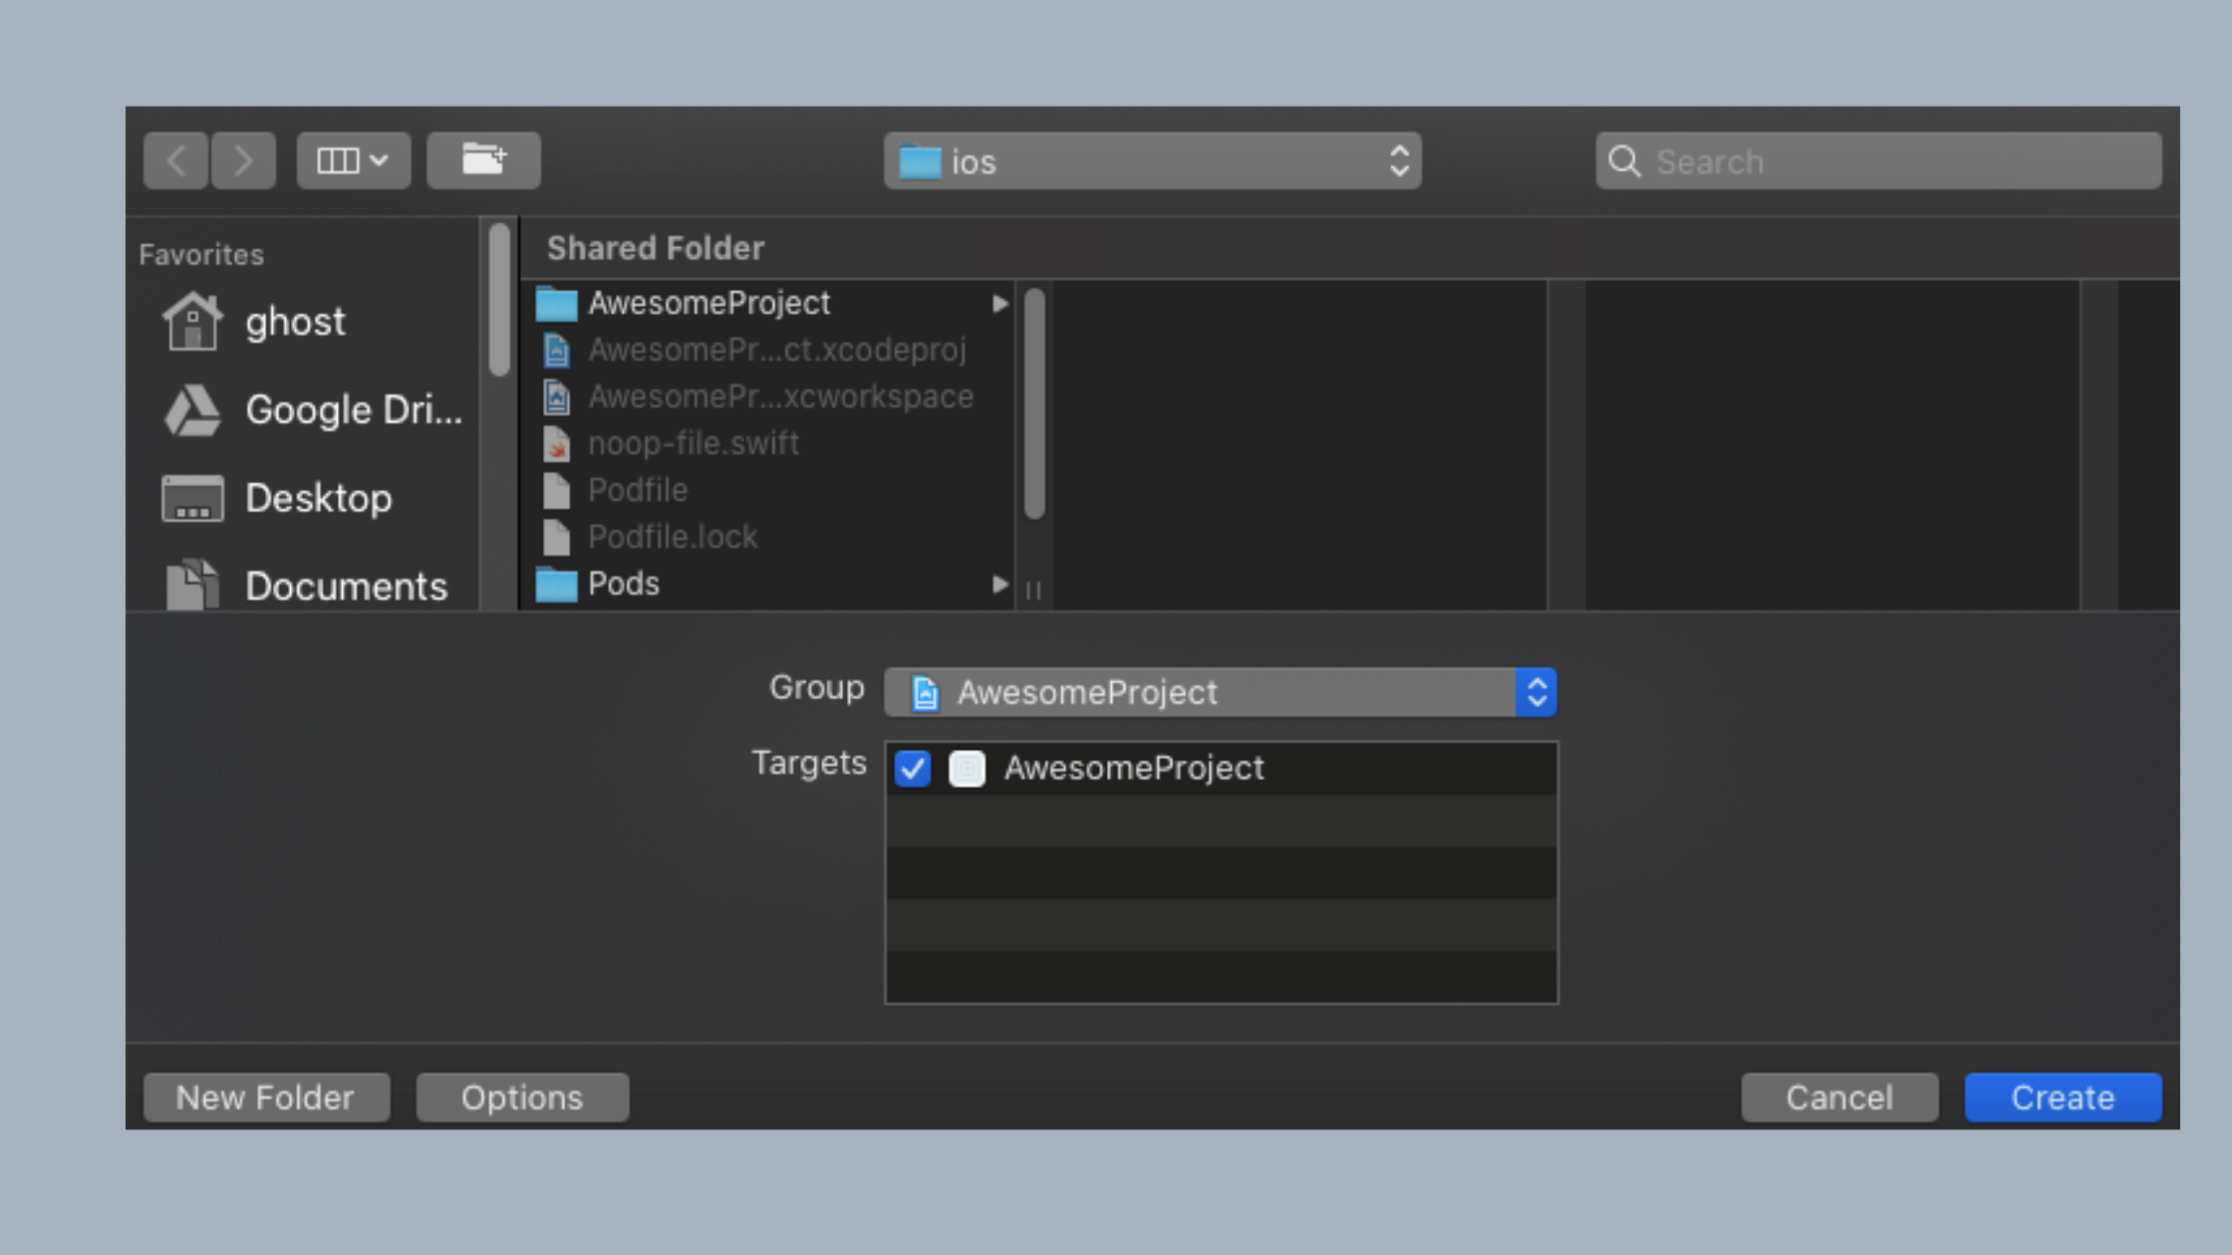Viewport: 2232px width, 1255px height.
Task: Click the Options menu button
Action: click(x=521, y=1097)
